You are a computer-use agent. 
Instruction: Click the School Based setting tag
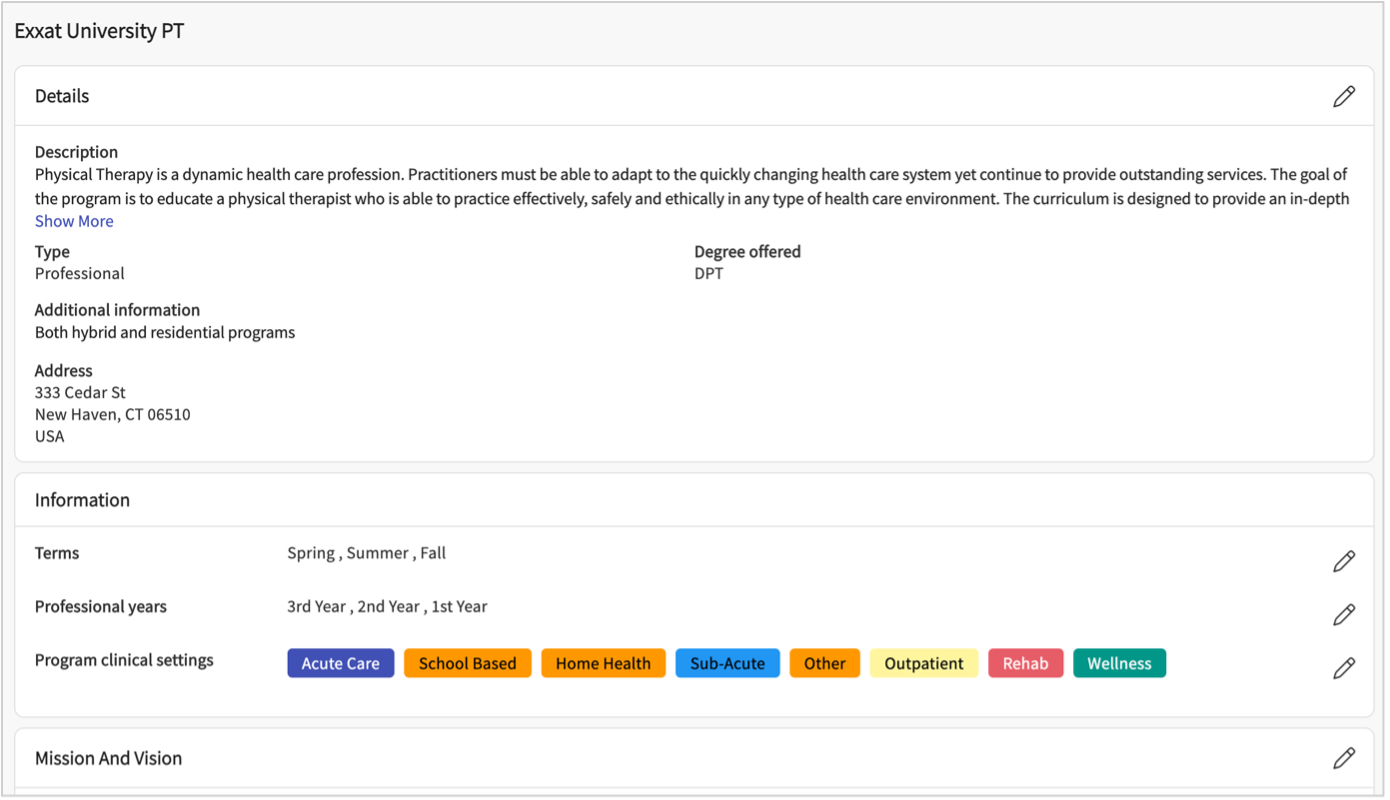point(467,663)
